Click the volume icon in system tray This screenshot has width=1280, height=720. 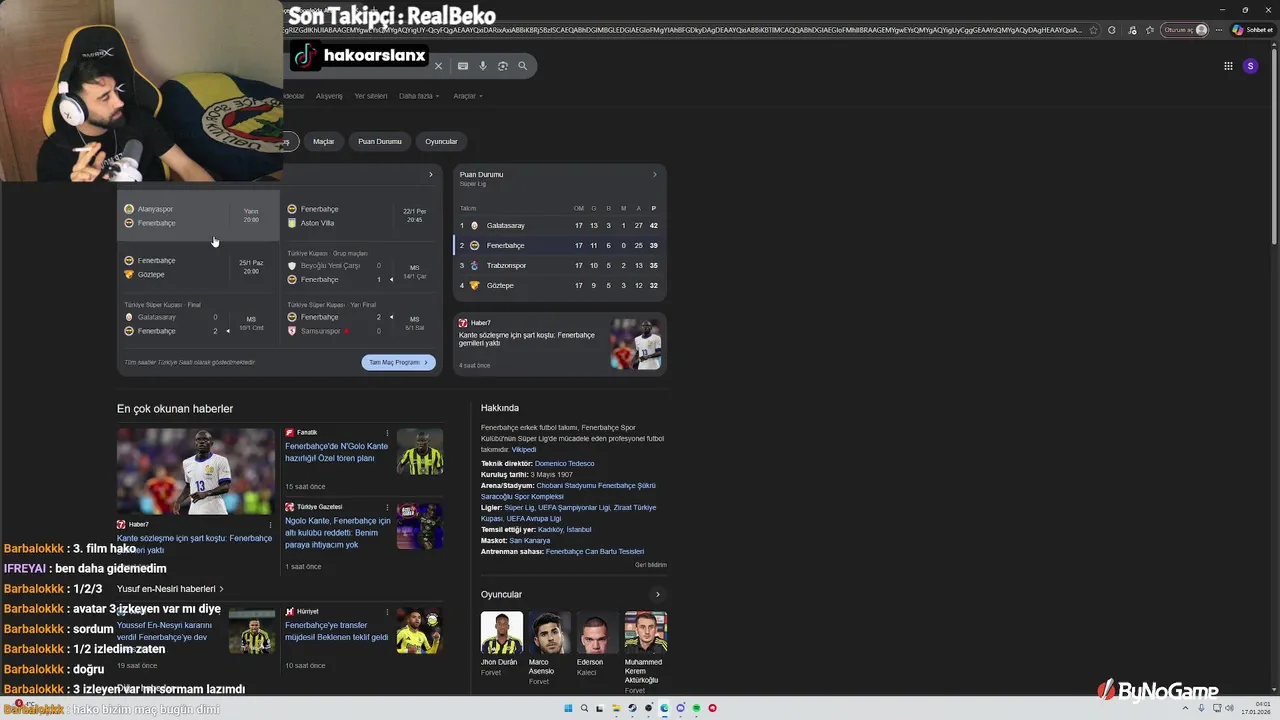[x=1229, y=708]
